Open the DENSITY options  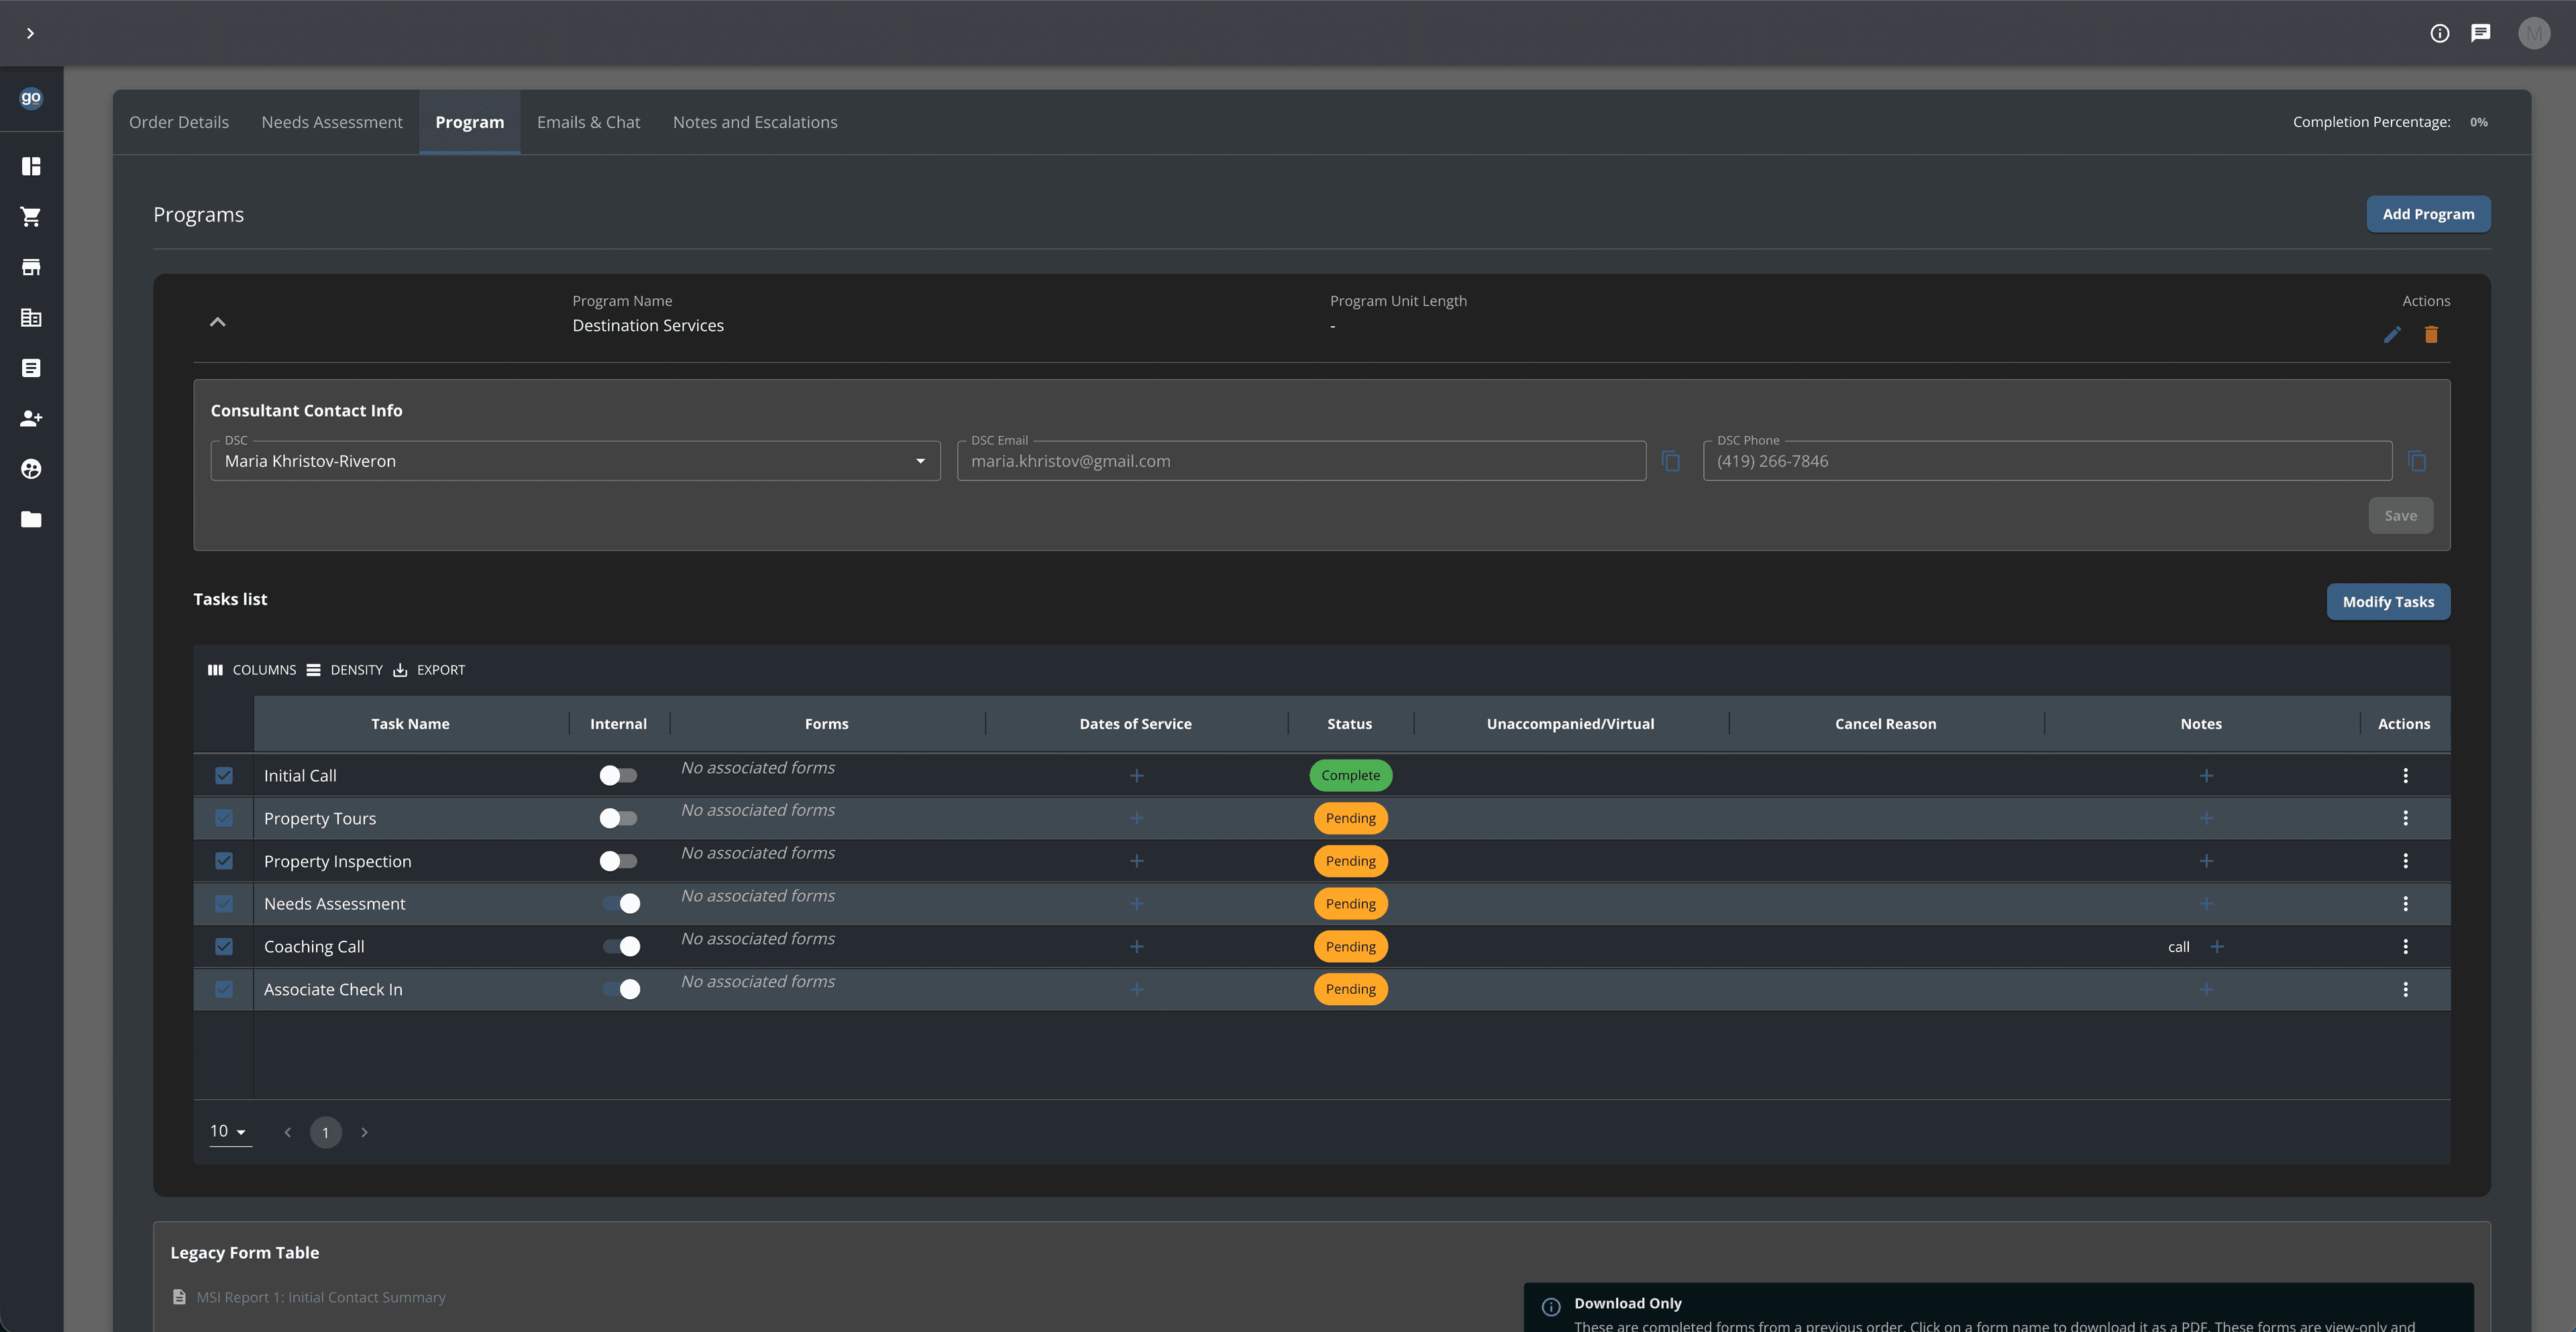pyautogui.click(x=345, y=670)
